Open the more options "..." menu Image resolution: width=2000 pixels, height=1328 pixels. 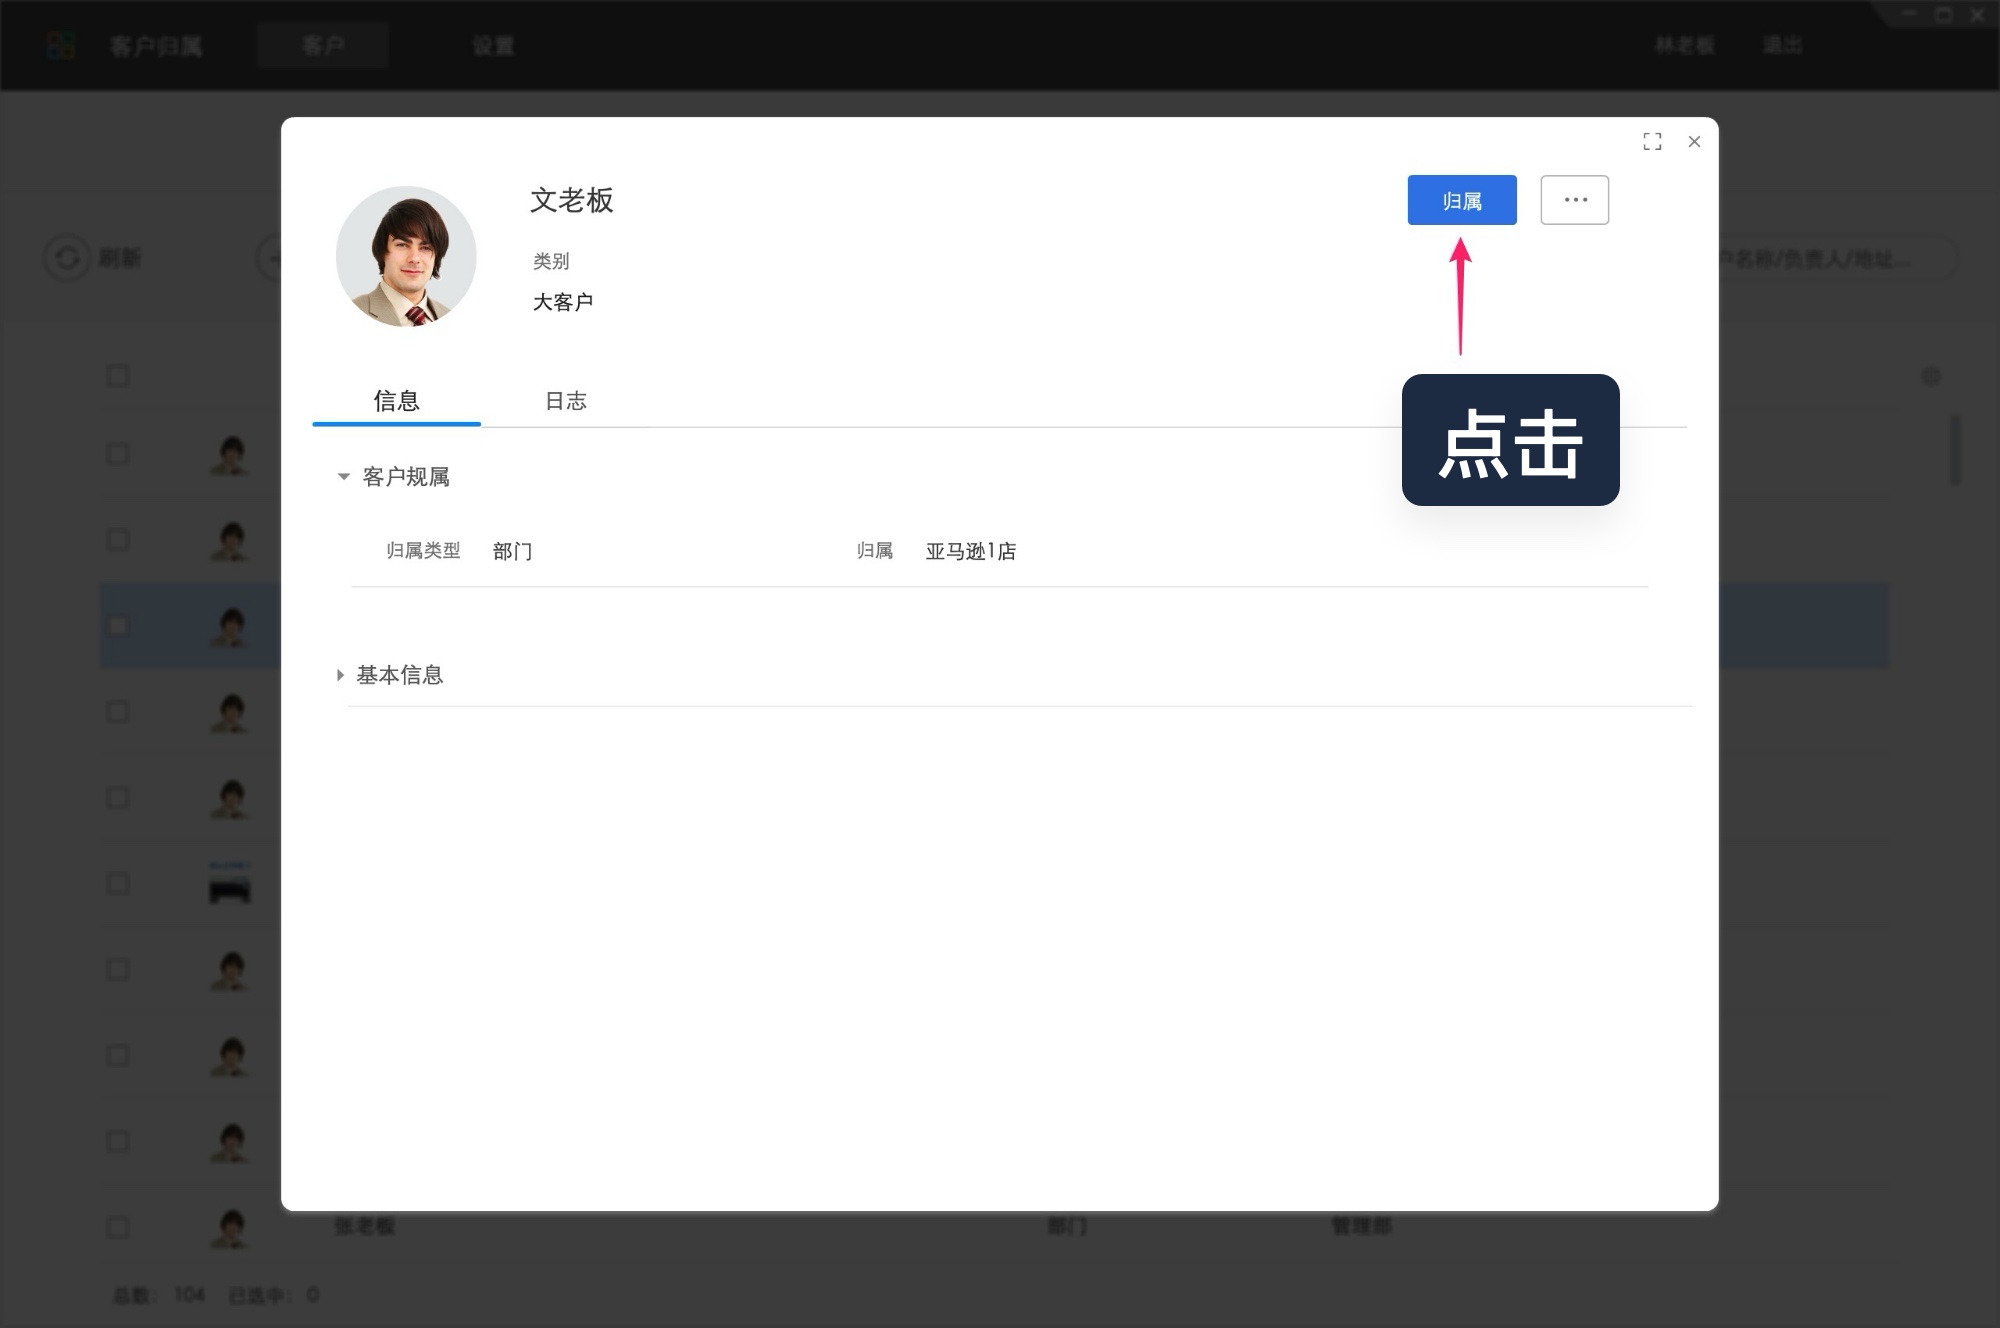click(x=1574, y=199)
